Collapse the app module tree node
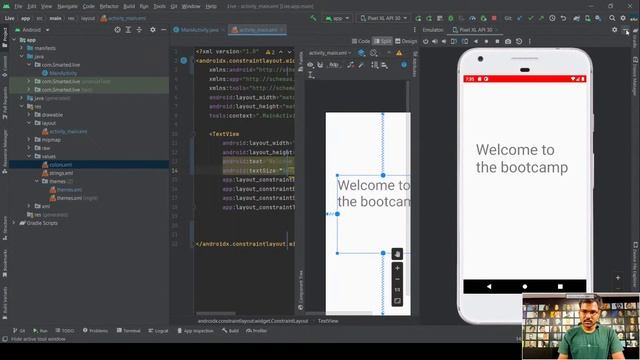This screenshot has width=640, height=360. point(14,40)
